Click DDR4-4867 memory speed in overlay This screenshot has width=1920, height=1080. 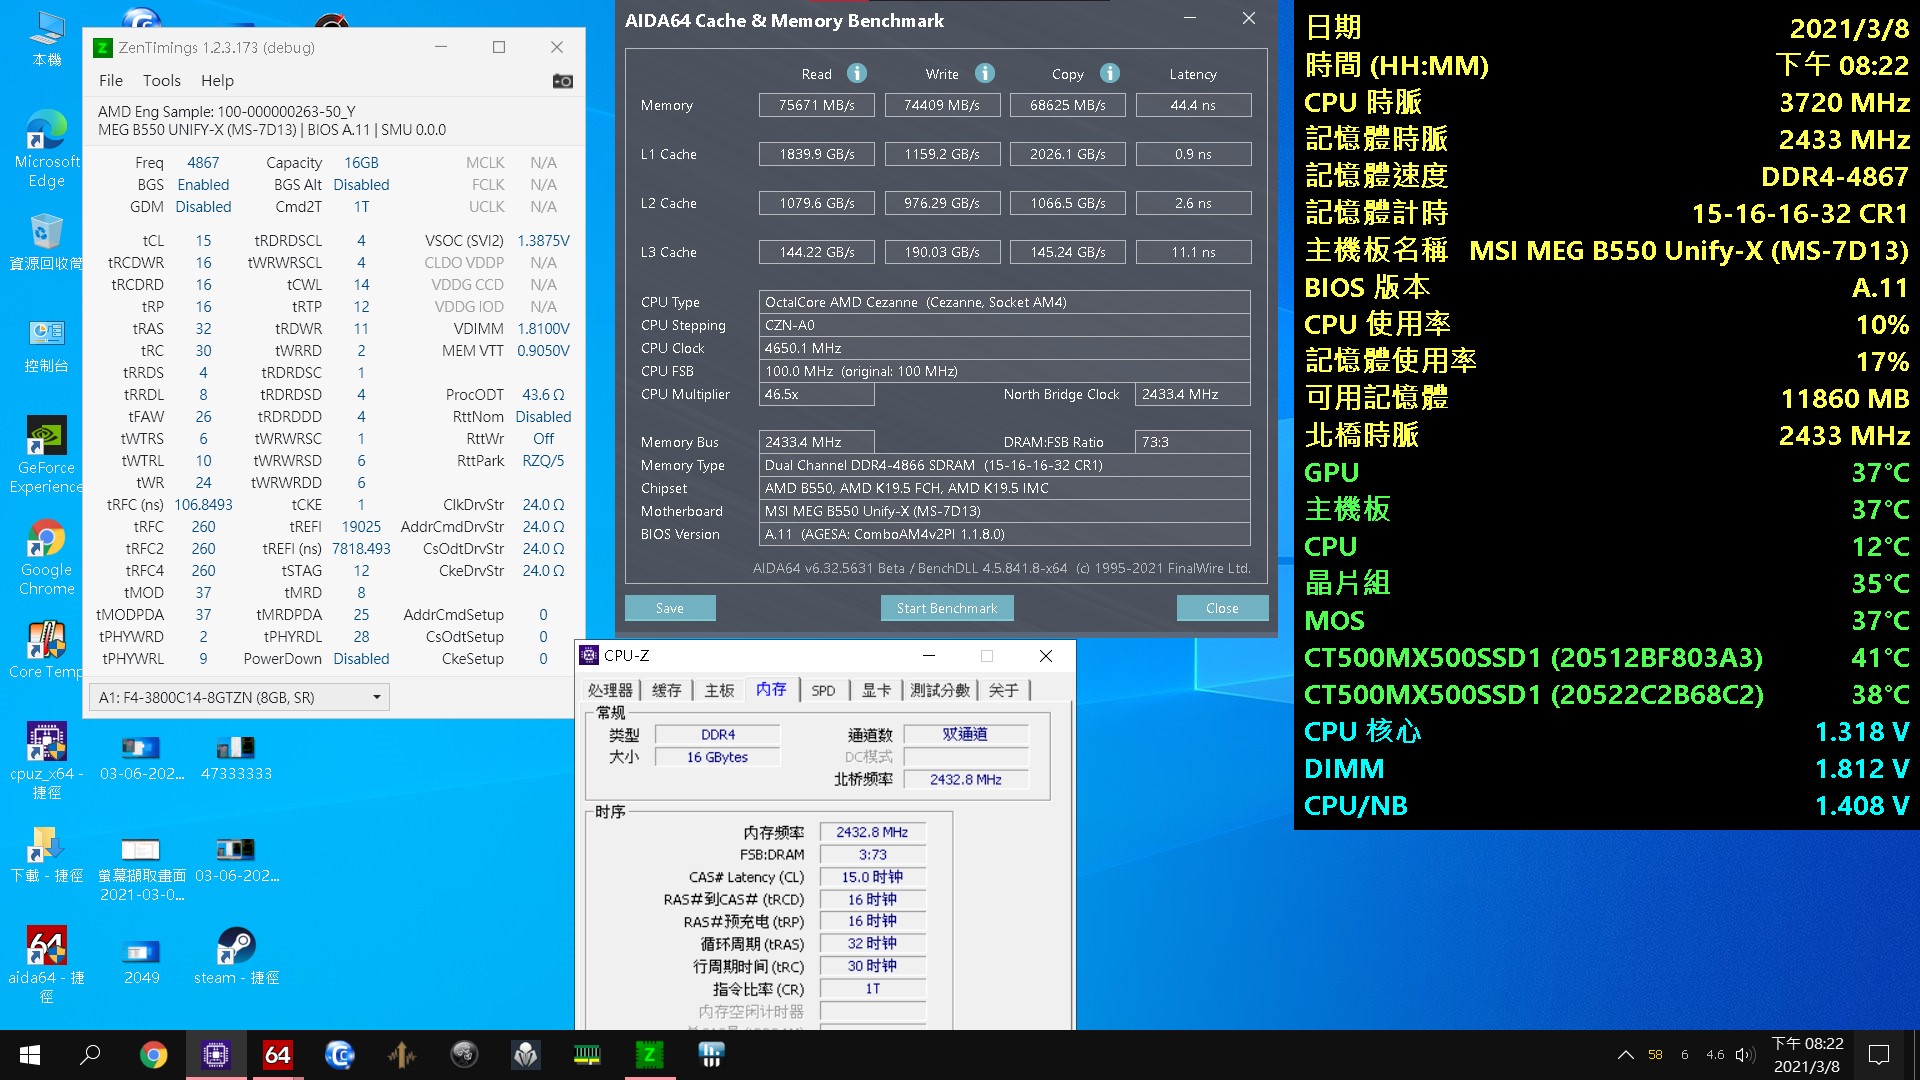click(x=1834, y=176)
